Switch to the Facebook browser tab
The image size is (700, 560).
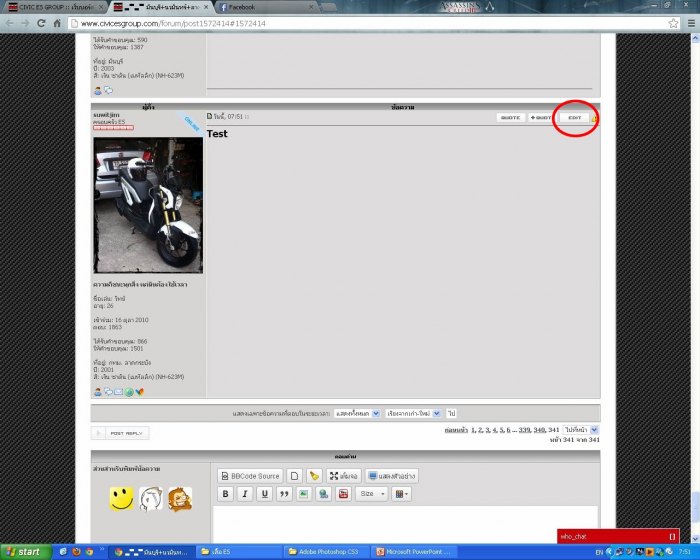point(266,7)
